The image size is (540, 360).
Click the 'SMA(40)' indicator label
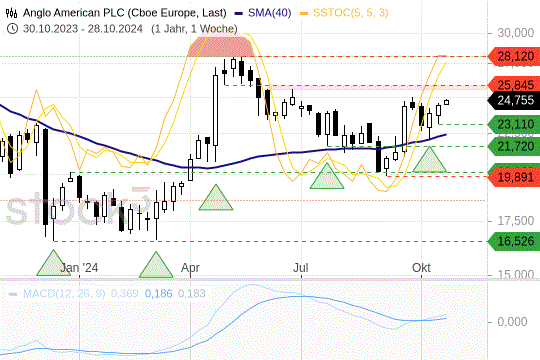pos(270,13)
